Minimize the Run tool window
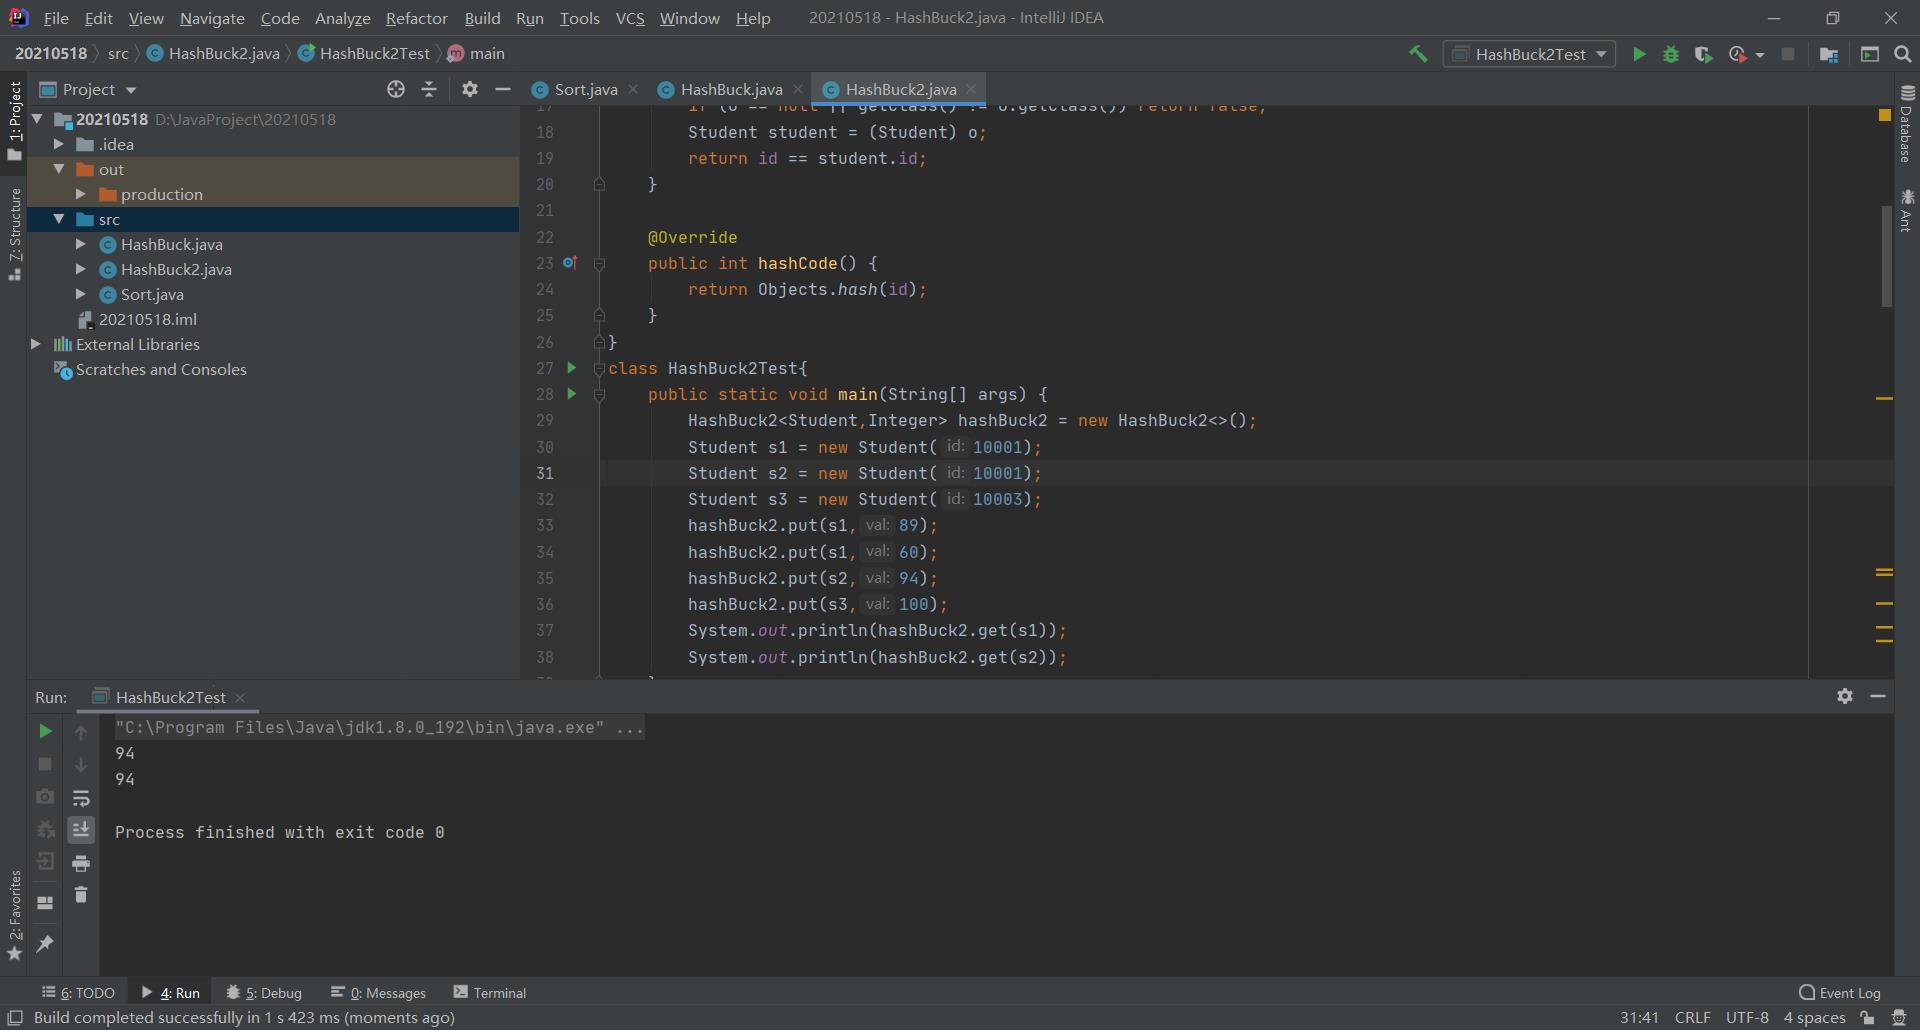The height and width of the screenshot is (1030, 1920). [1878, 696]
